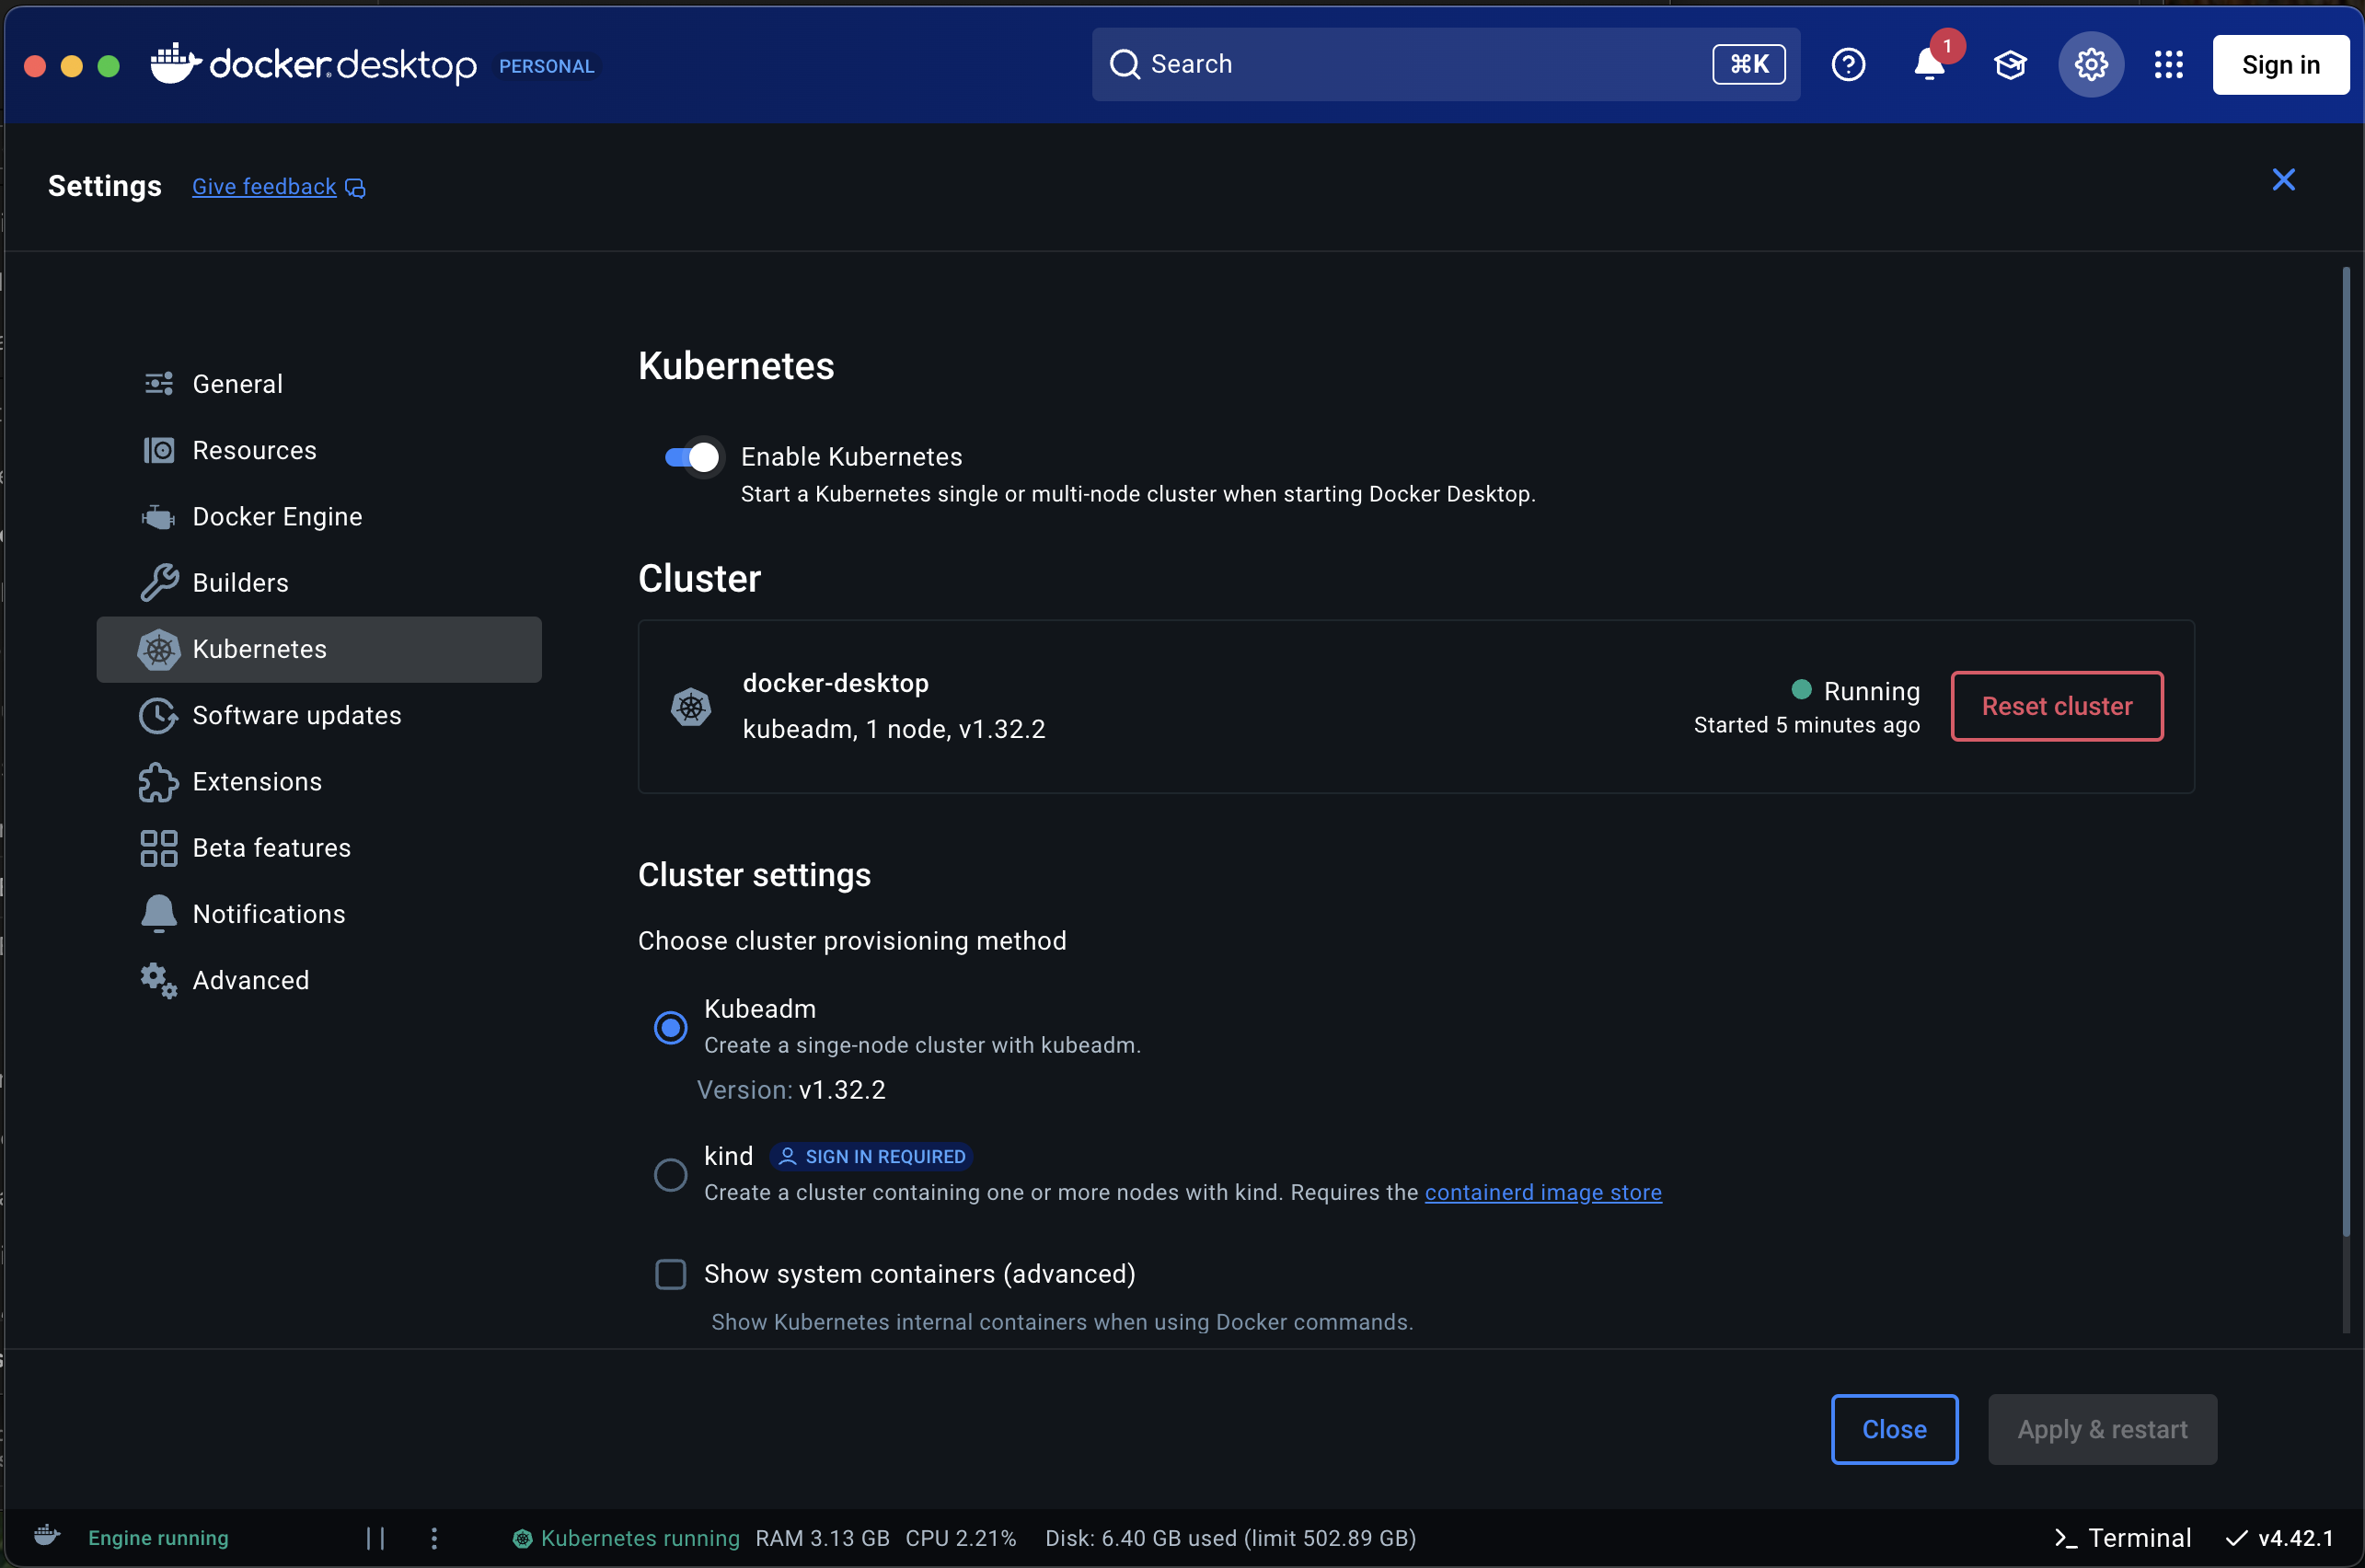Open Software updates settings section
The width and height of the screenshot is (2365, 1568).
[319, 716]
